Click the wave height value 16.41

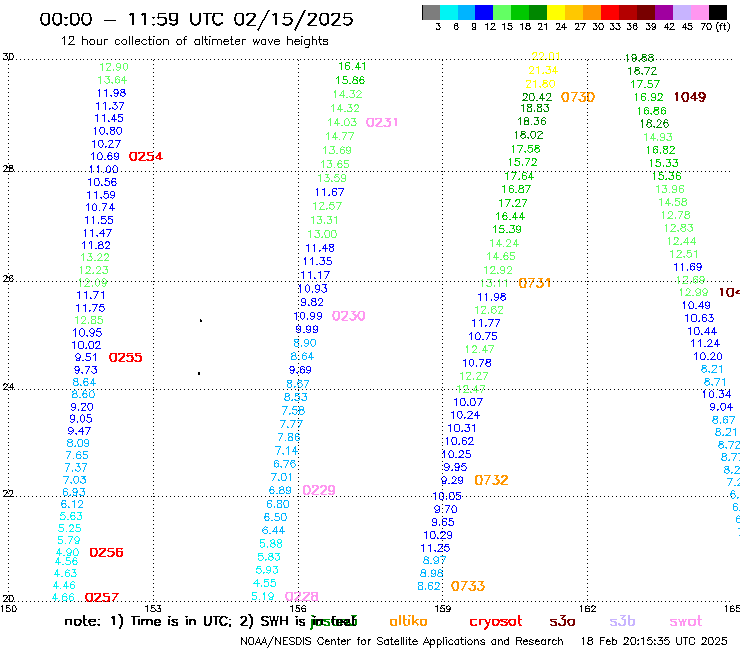coord(353,67)
